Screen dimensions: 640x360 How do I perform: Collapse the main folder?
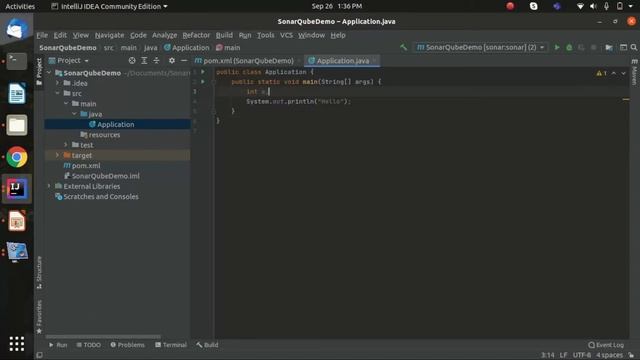point(66,104)
